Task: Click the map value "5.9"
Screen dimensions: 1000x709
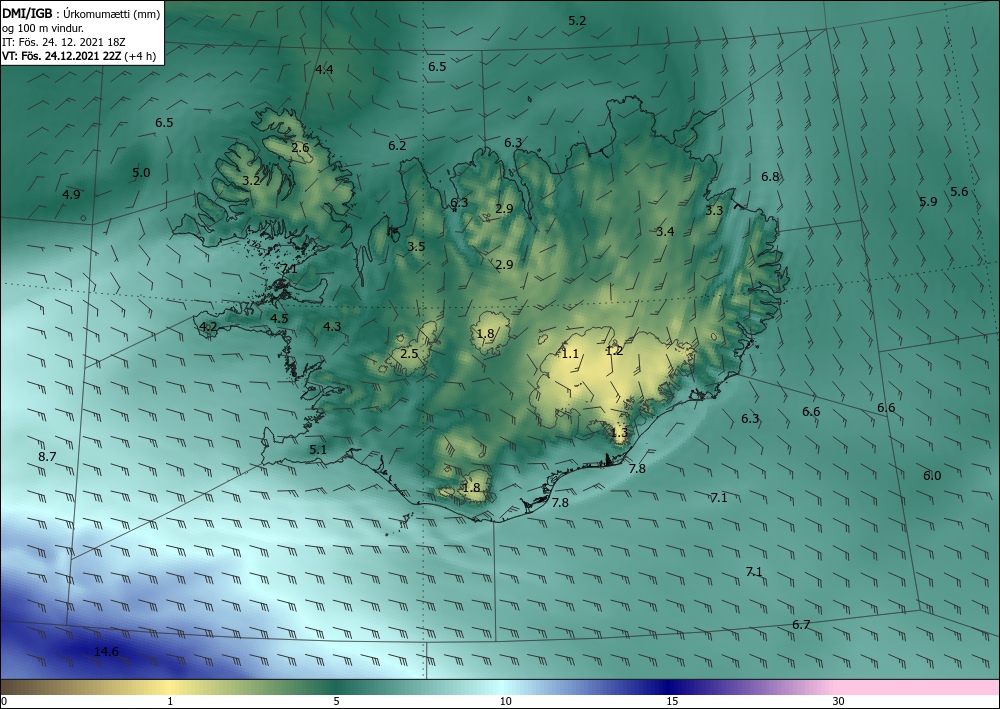Action: [x=929, y=201]
